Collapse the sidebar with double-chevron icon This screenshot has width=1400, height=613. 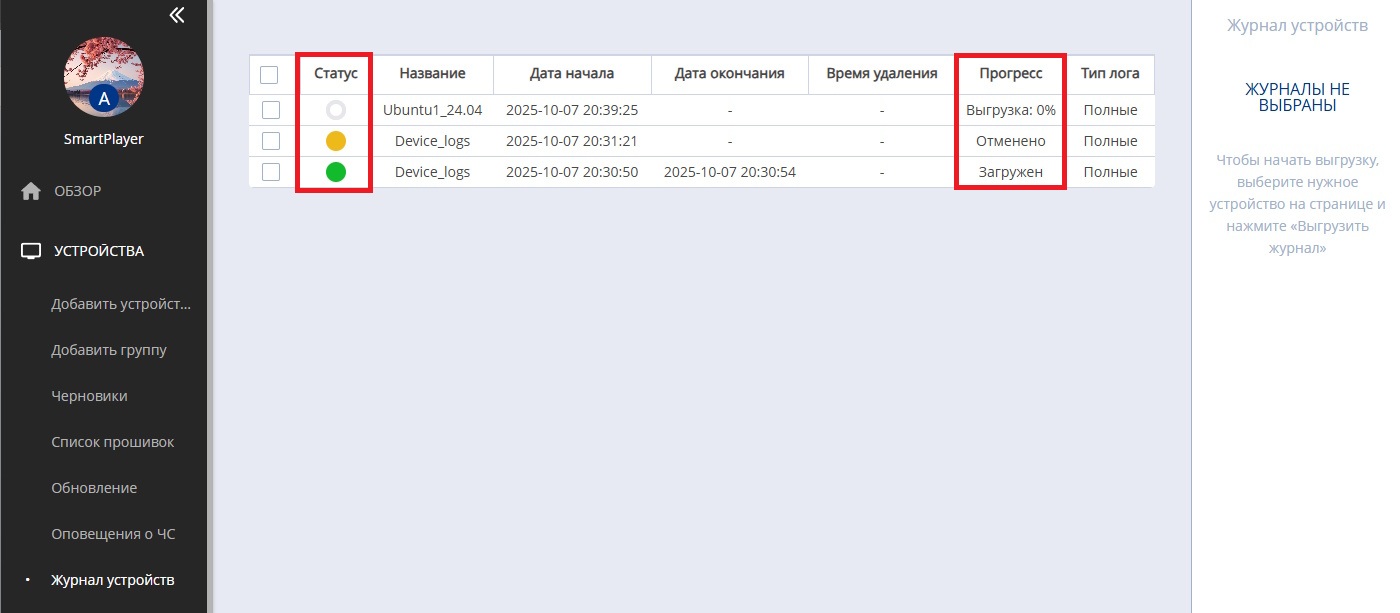tap(177, 15)
